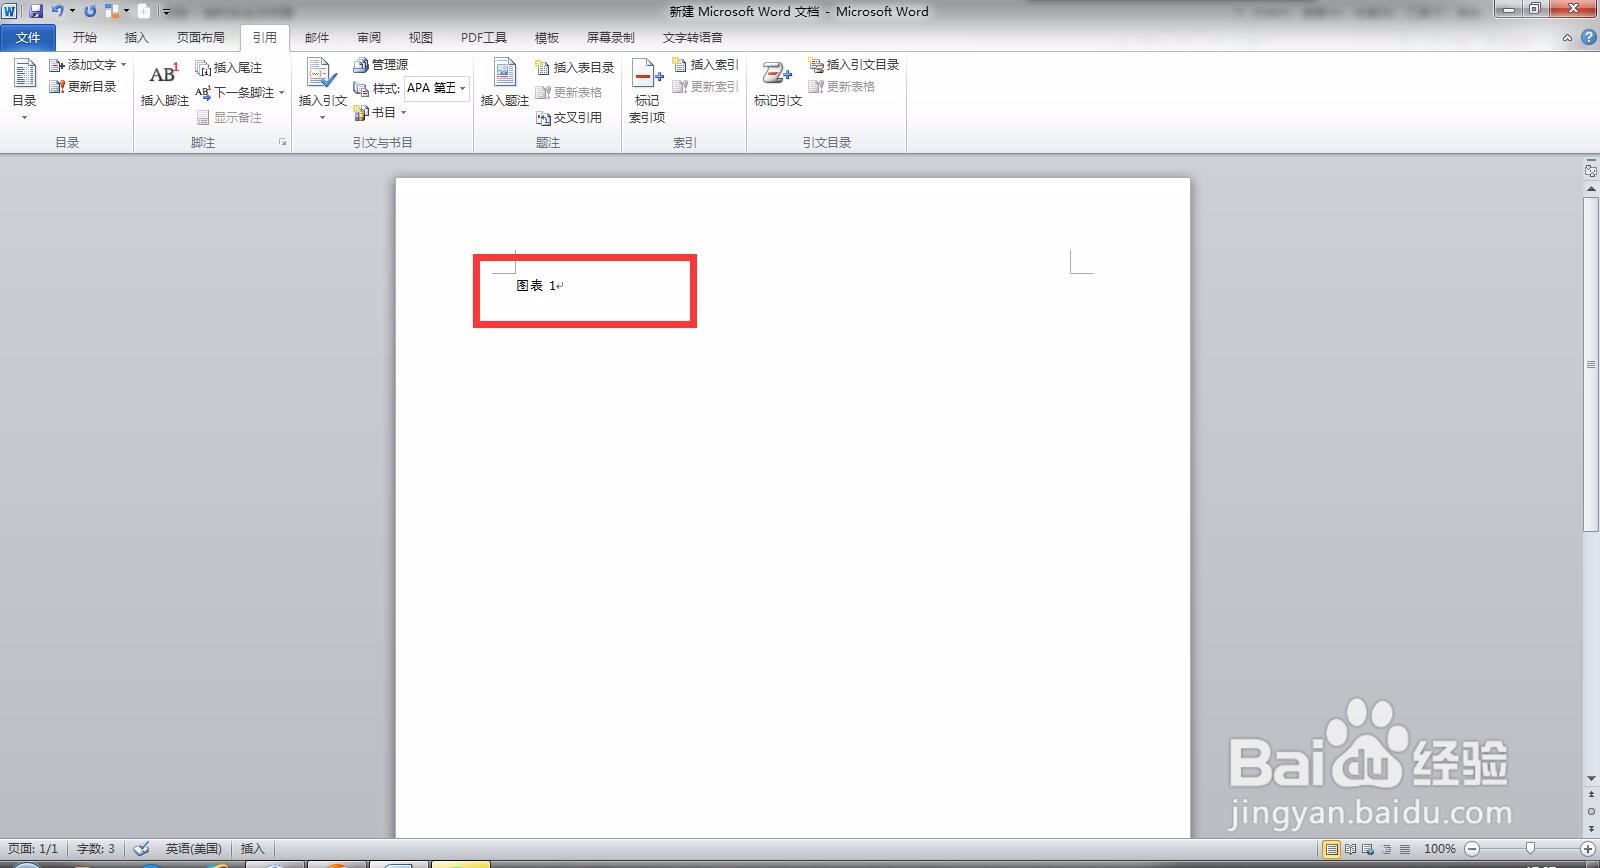Switch to the 审阅 review tab
Viewport: 1600px width, 868px height.
click(x=369, y=38)
